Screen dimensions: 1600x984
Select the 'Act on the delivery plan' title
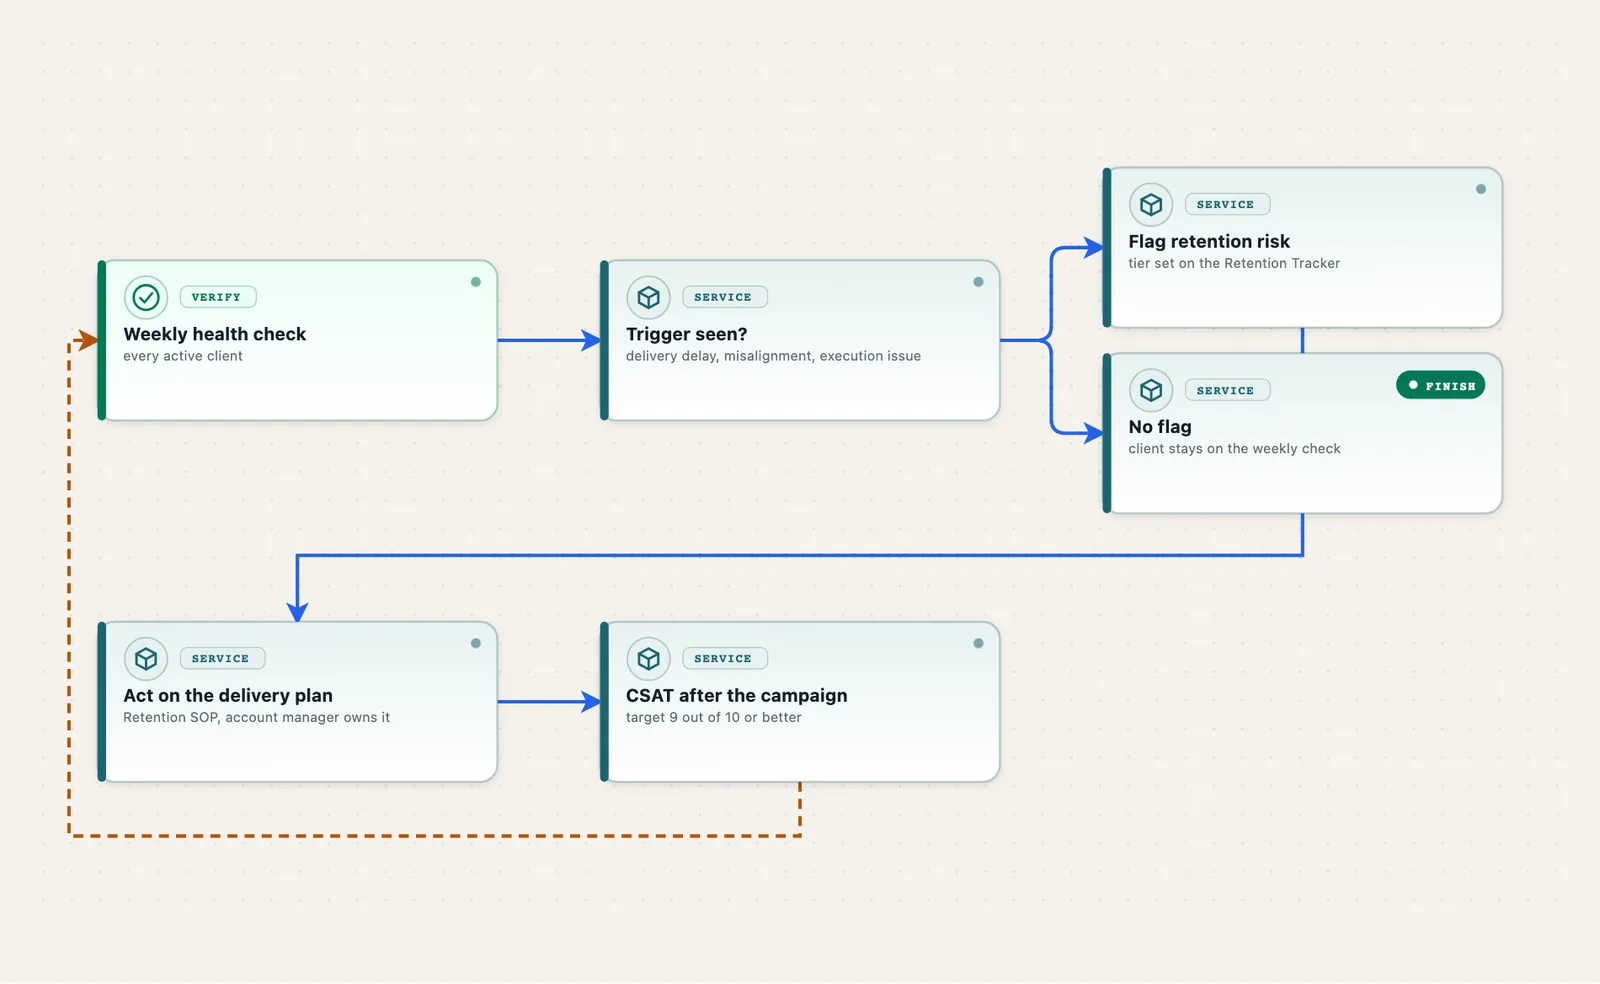pyautogui.click(x=228, y=695)
